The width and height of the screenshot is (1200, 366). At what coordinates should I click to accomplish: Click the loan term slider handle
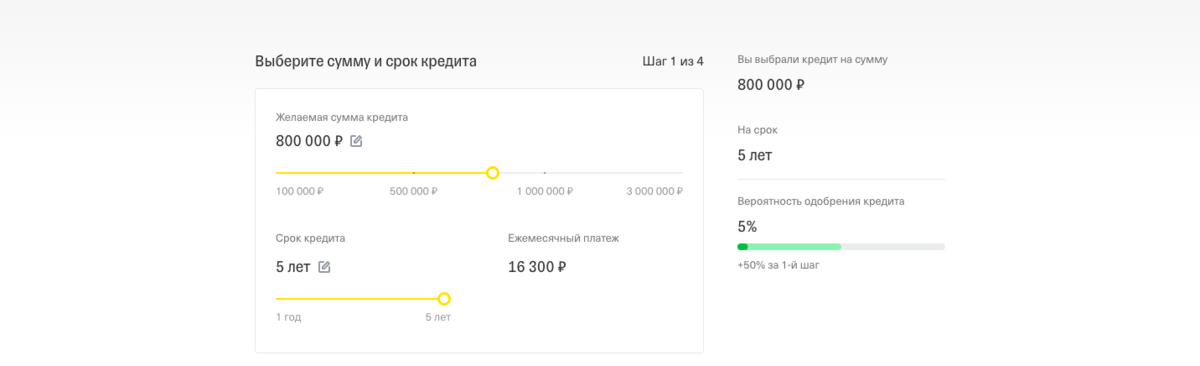(x=444, y=298)
